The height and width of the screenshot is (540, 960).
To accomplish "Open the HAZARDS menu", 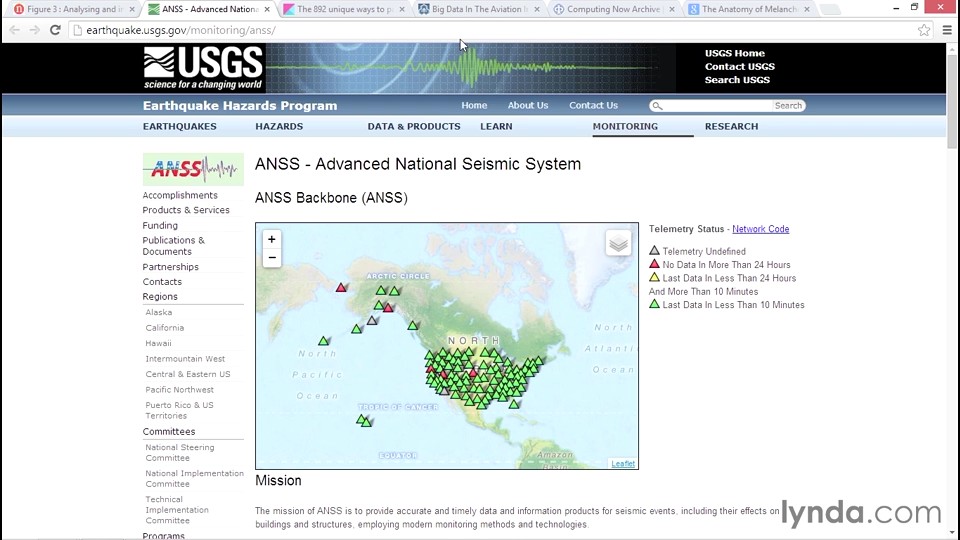I will point(279,126).
